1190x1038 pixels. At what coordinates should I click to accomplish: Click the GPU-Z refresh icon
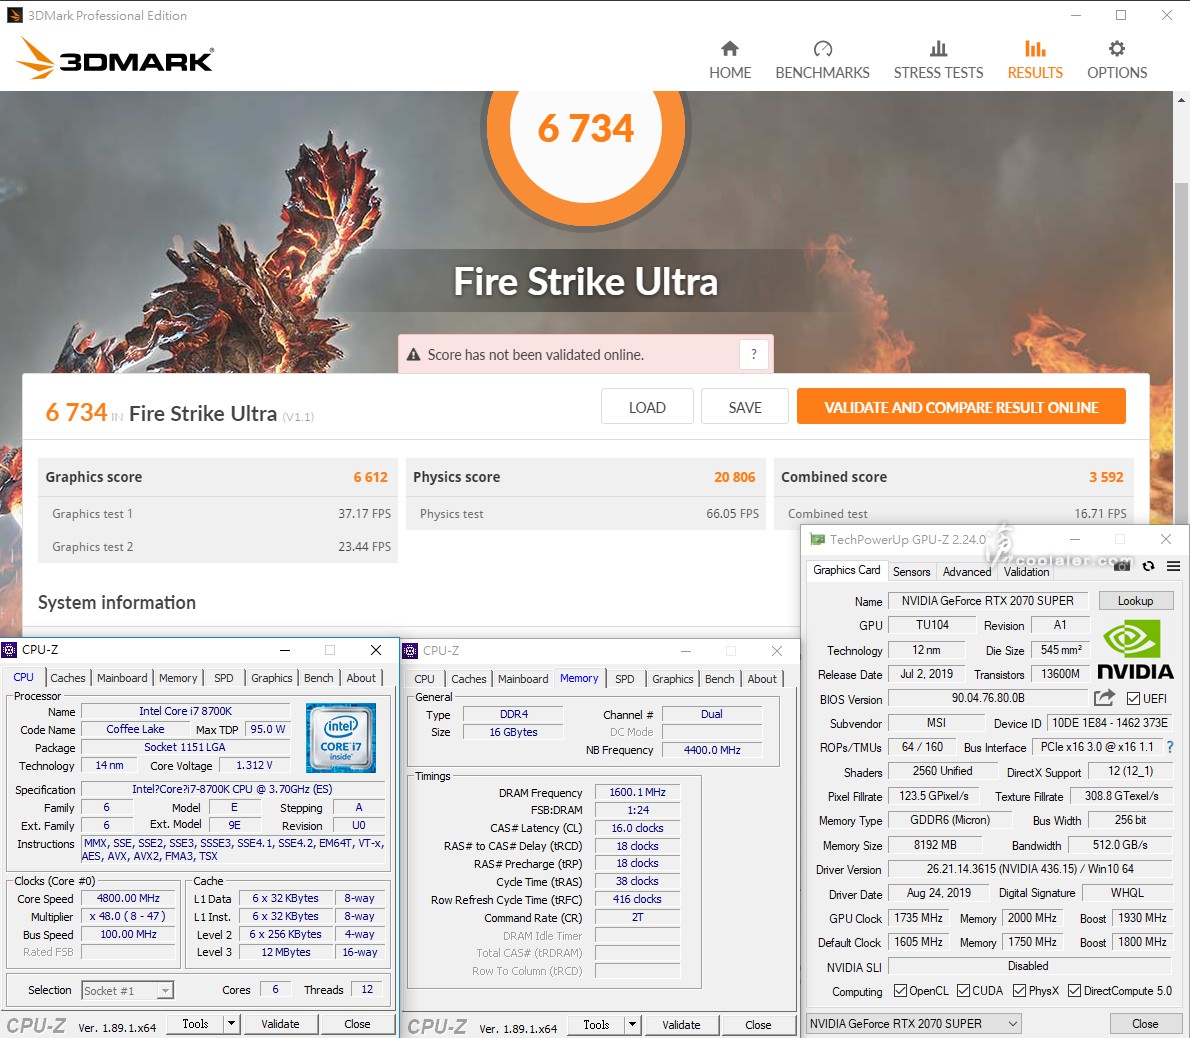[1148, 566]
